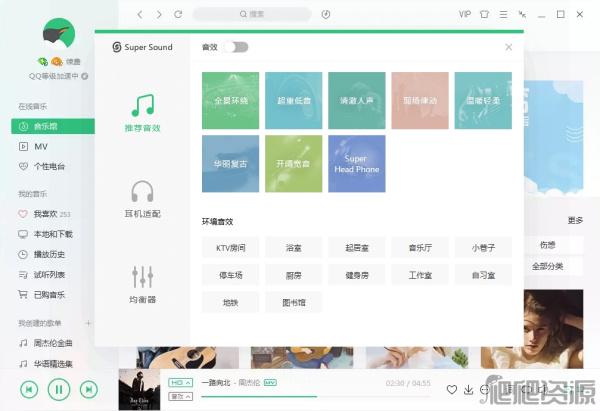Toggle the 音效 sound effect switch
The width and height of the screenshot is (600, 411).
(x=236, y=47)
